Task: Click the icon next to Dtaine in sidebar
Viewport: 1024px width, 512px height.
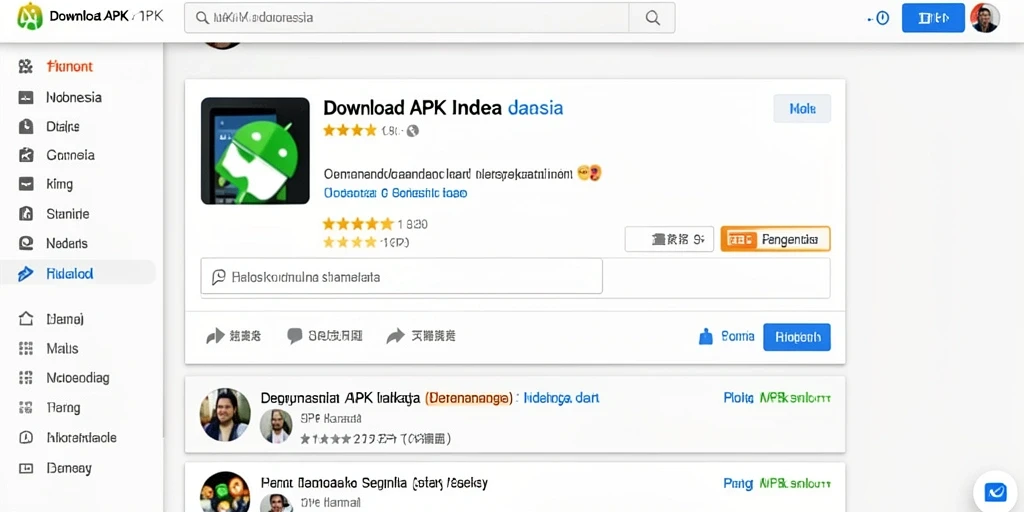Action: click(25, 126)
